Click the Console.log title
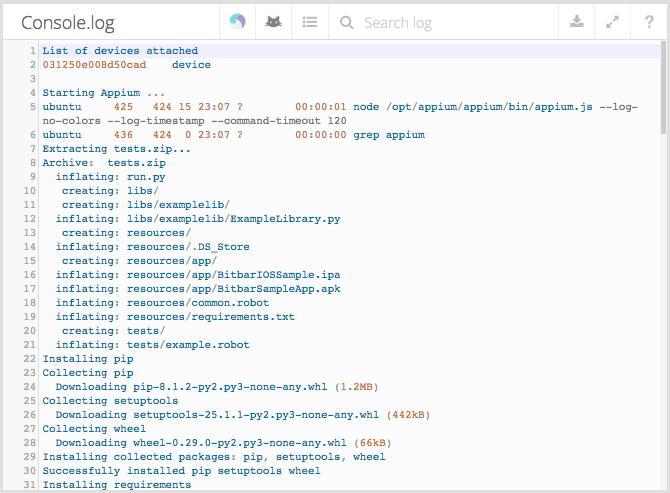670x493 pixels. click(x=68, y=22)
